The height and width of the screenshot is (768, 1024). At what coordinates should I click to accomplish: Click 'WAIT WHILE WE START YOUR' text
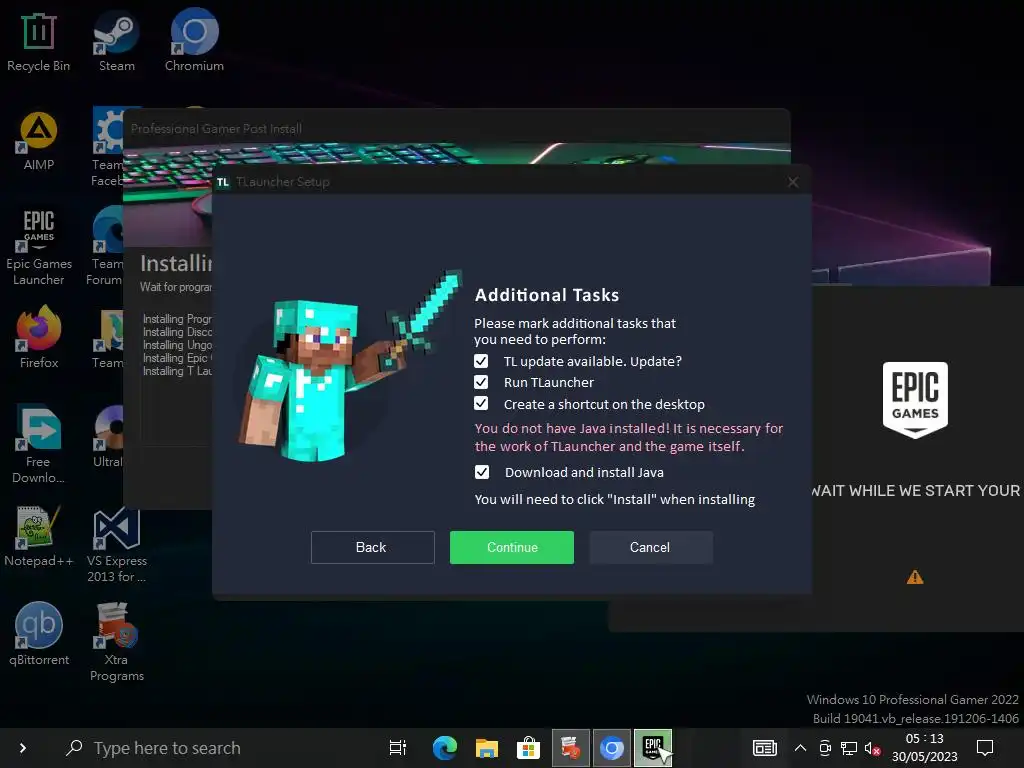[916, 491]
